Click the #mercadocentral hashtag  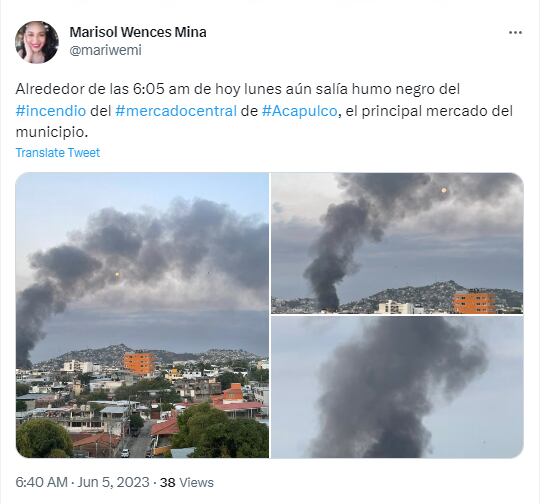tap(176, 111)
